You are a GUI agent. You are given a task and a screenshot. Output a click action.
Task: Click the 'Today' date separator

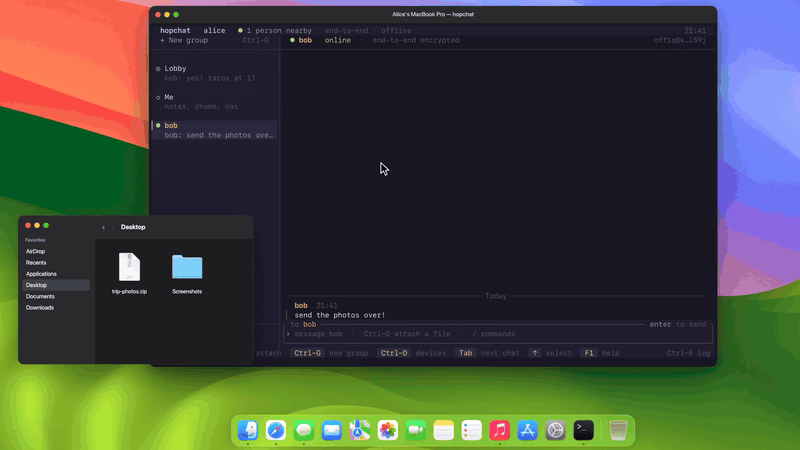496,296
